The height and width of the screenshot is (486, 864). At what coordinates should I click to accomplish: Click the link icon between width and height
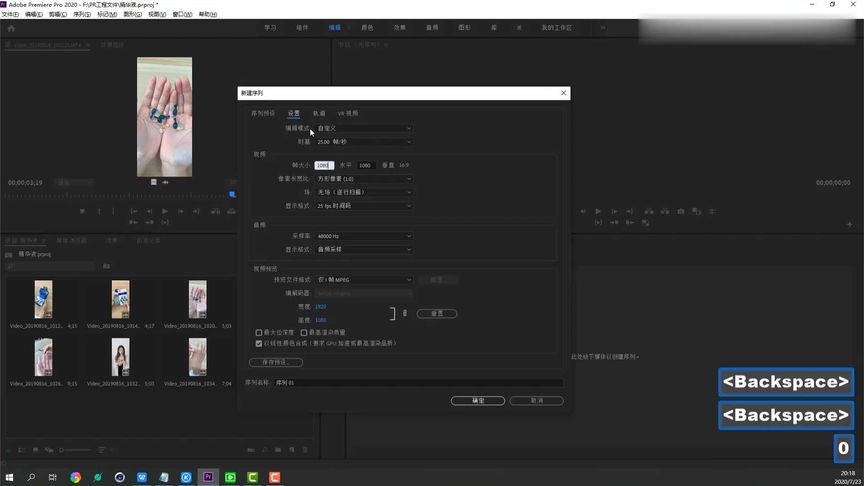click(404, 313)
